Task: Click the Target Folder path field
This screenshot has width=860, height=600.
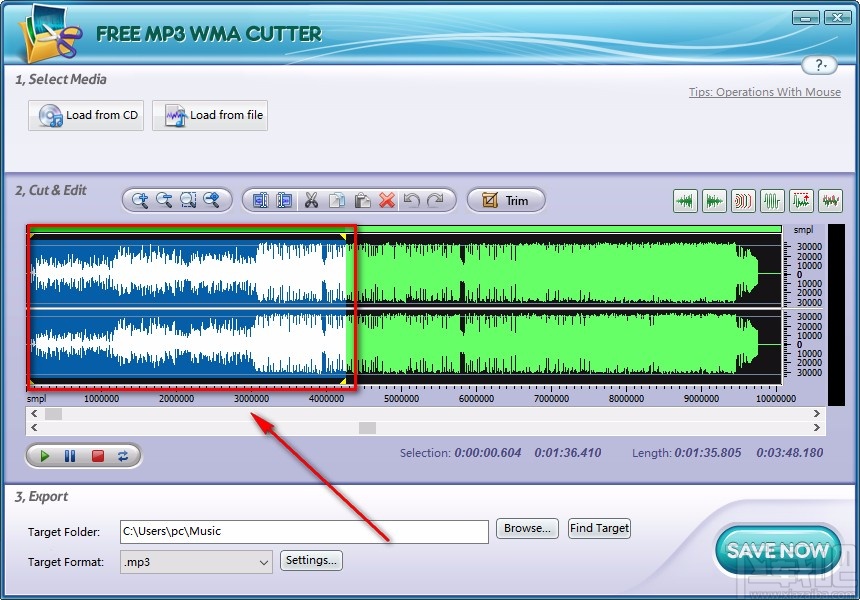Action: pyautogui.click(x=304, y=531)
